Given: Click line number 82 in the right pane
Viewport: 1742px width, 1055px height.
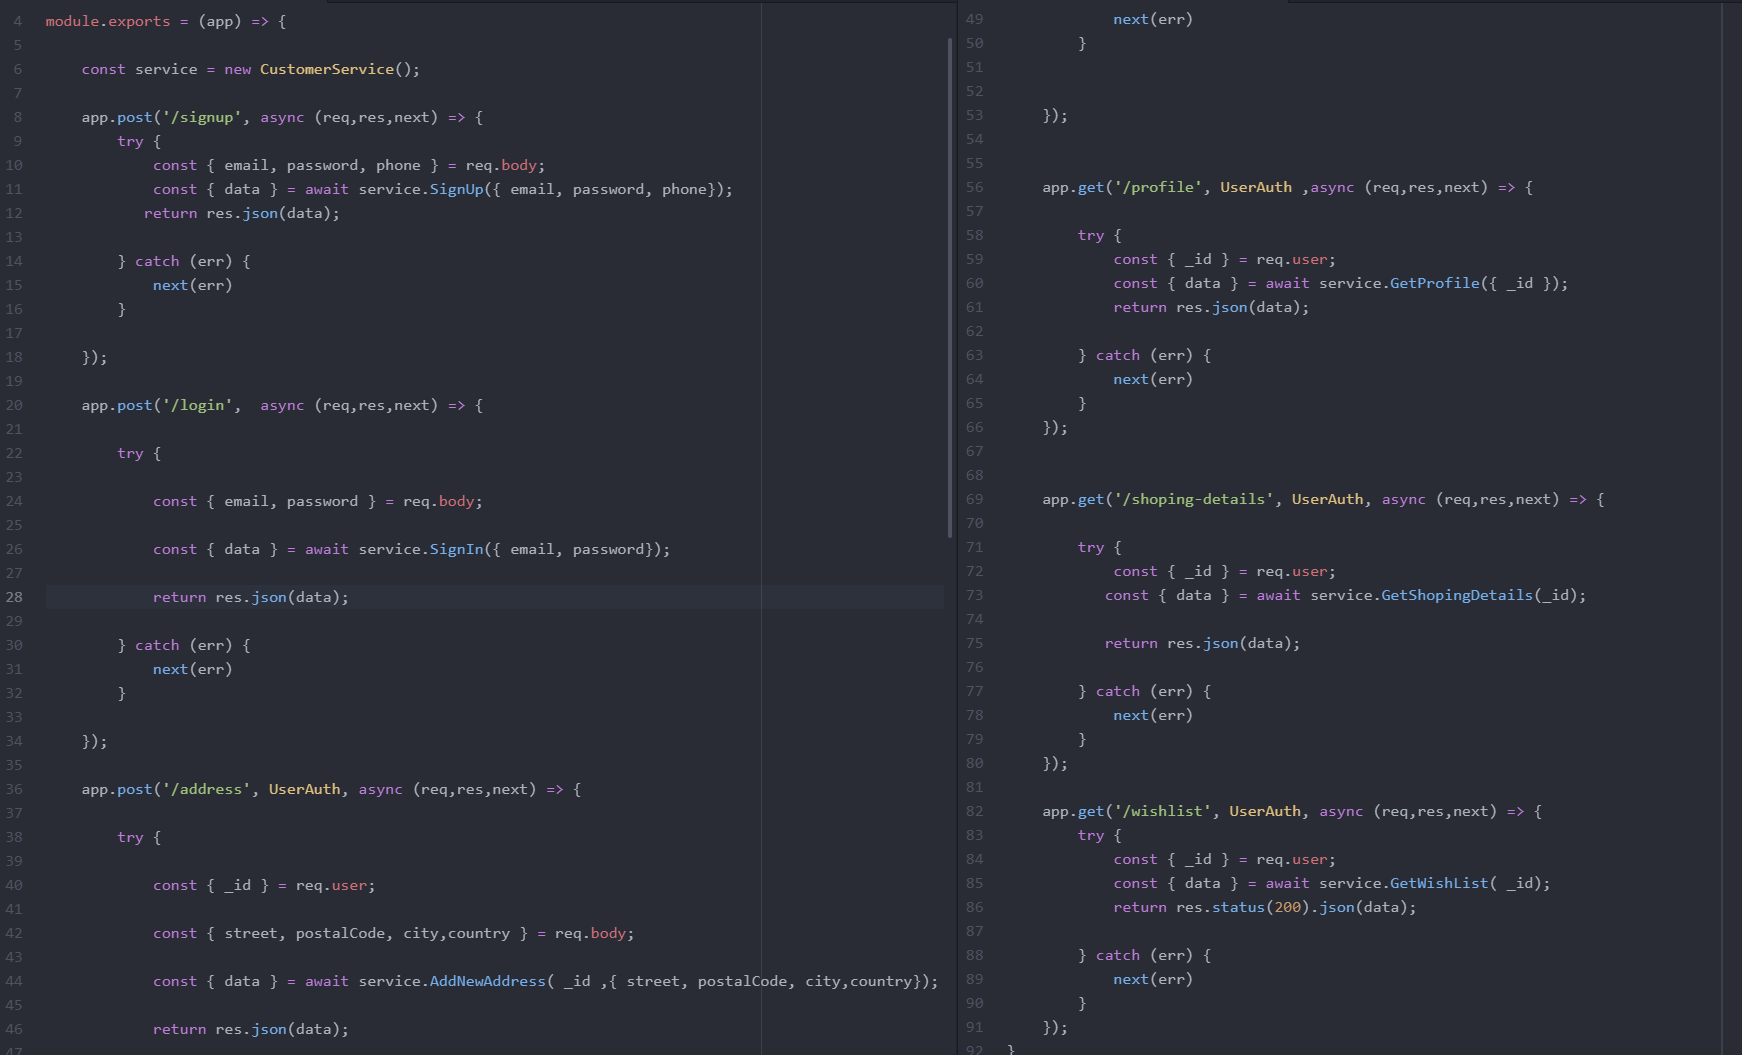Looking at the screenshot, I should click(x=975, y=811).
